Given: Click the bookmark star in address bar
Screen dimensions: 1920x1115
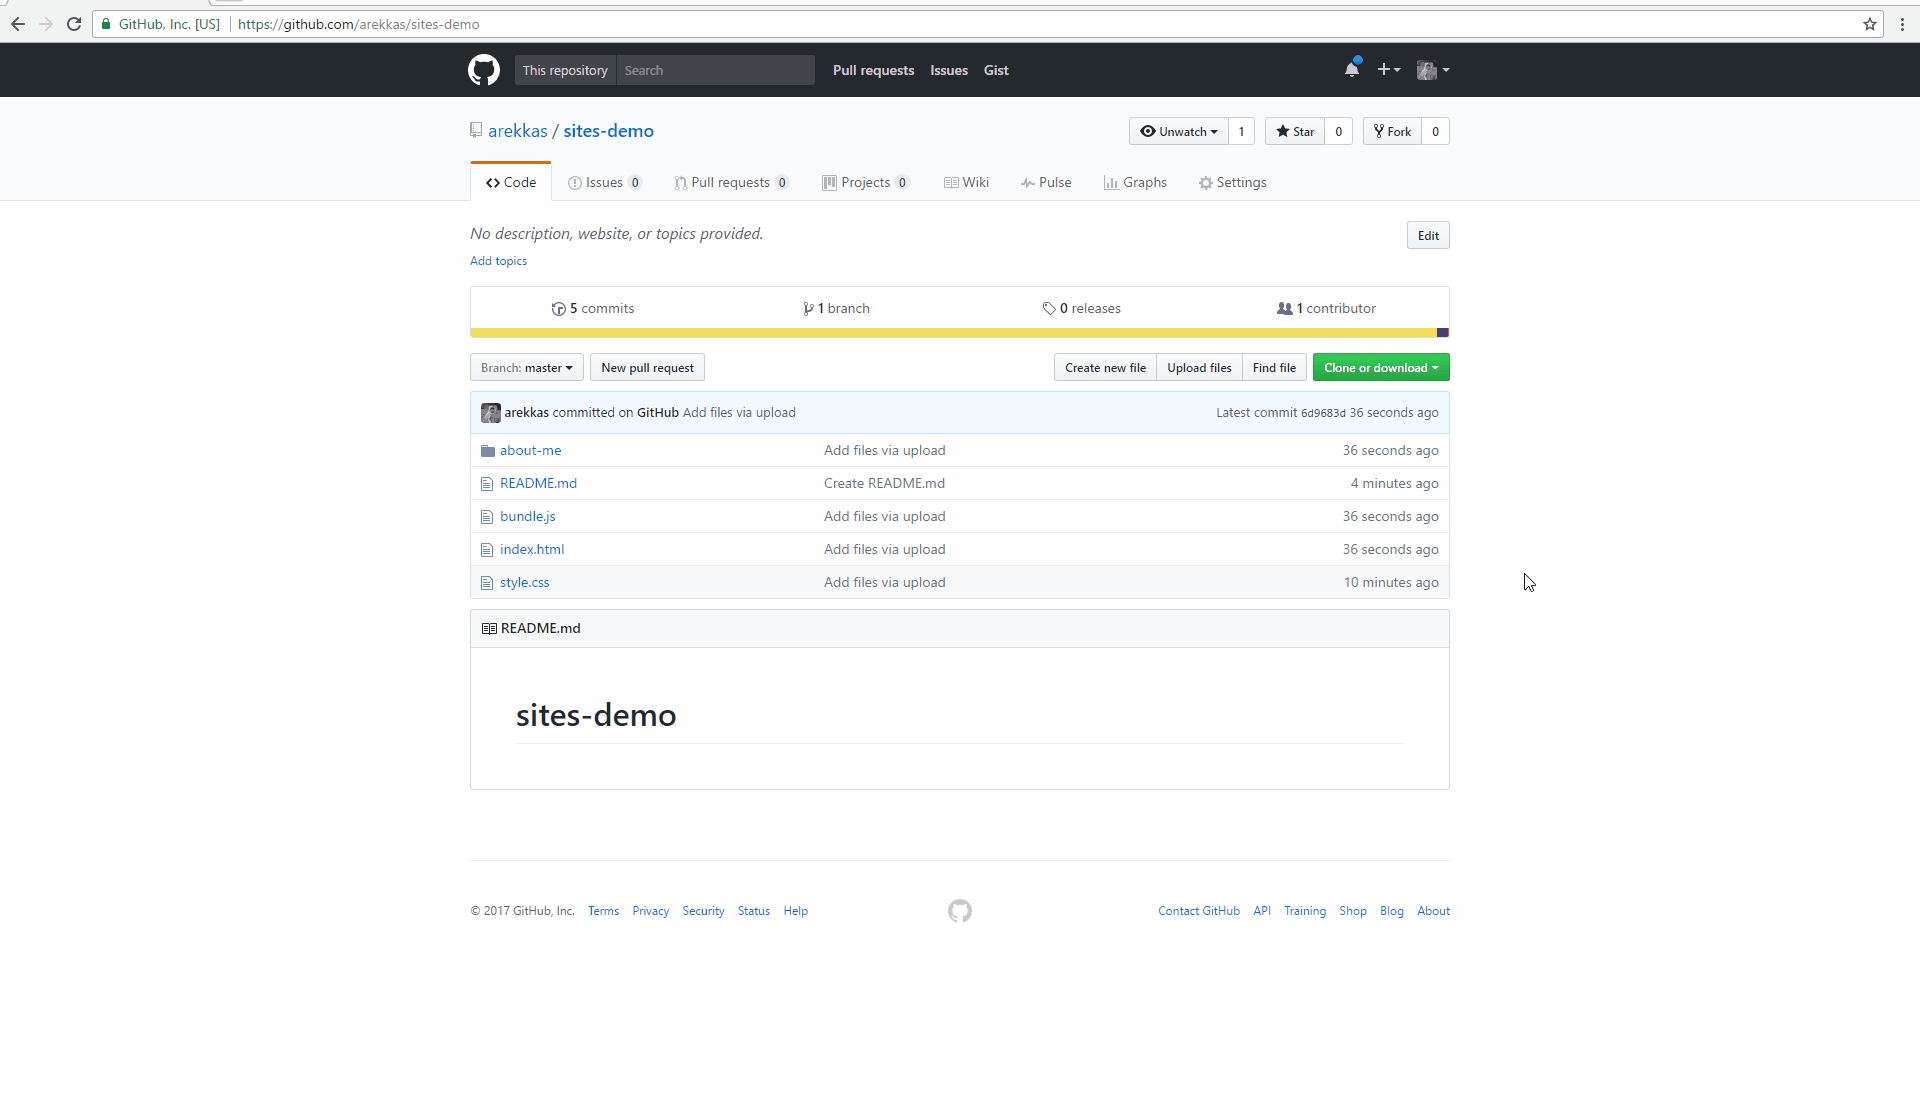Looking at the screenshot, I should point(1869,24).
